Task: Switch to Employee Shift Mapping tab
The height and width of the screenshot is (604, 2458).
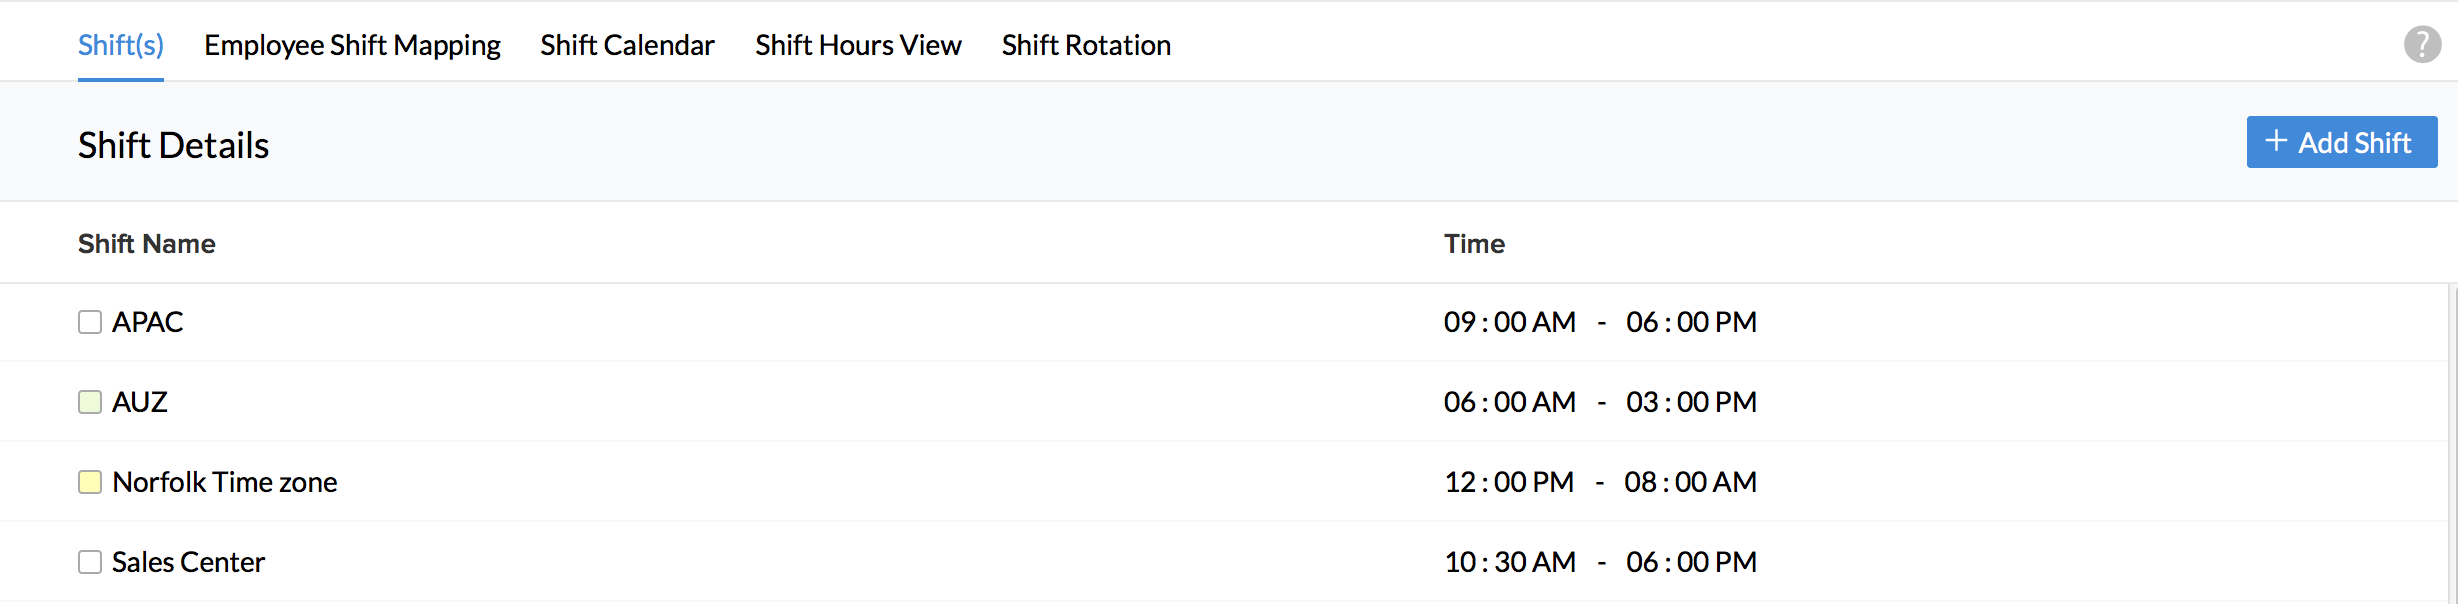Action: coord(352,45)
